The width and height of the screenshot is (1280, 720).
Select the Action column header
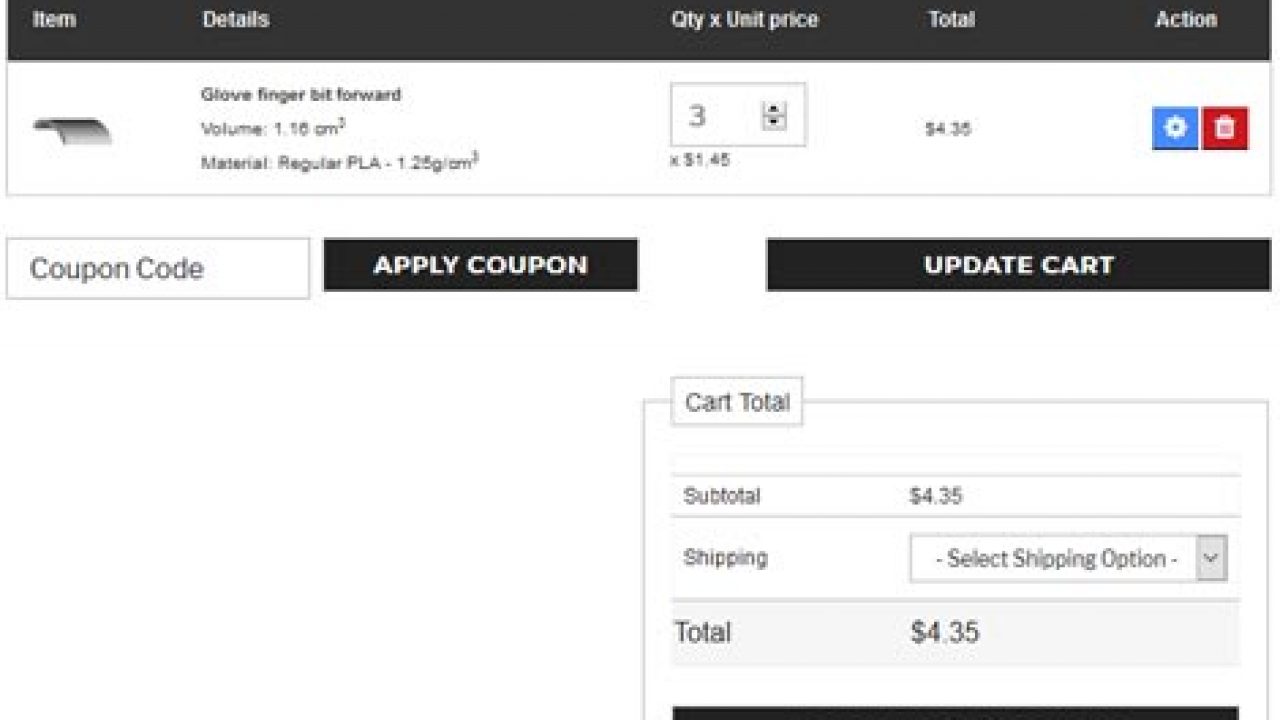(x=1186, y=19)
